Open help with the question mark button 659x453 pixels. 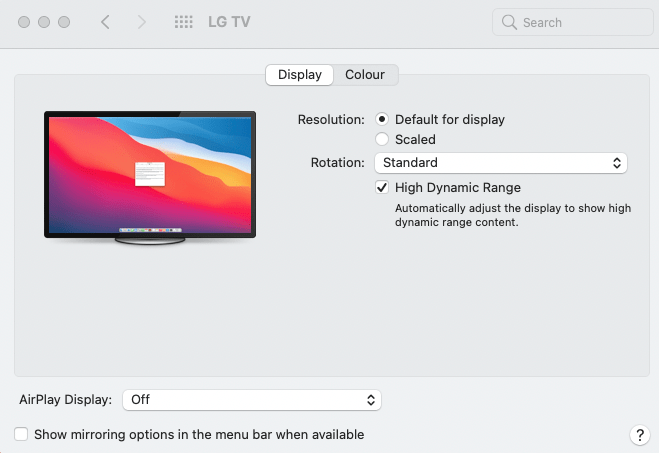tap(640, 435)
